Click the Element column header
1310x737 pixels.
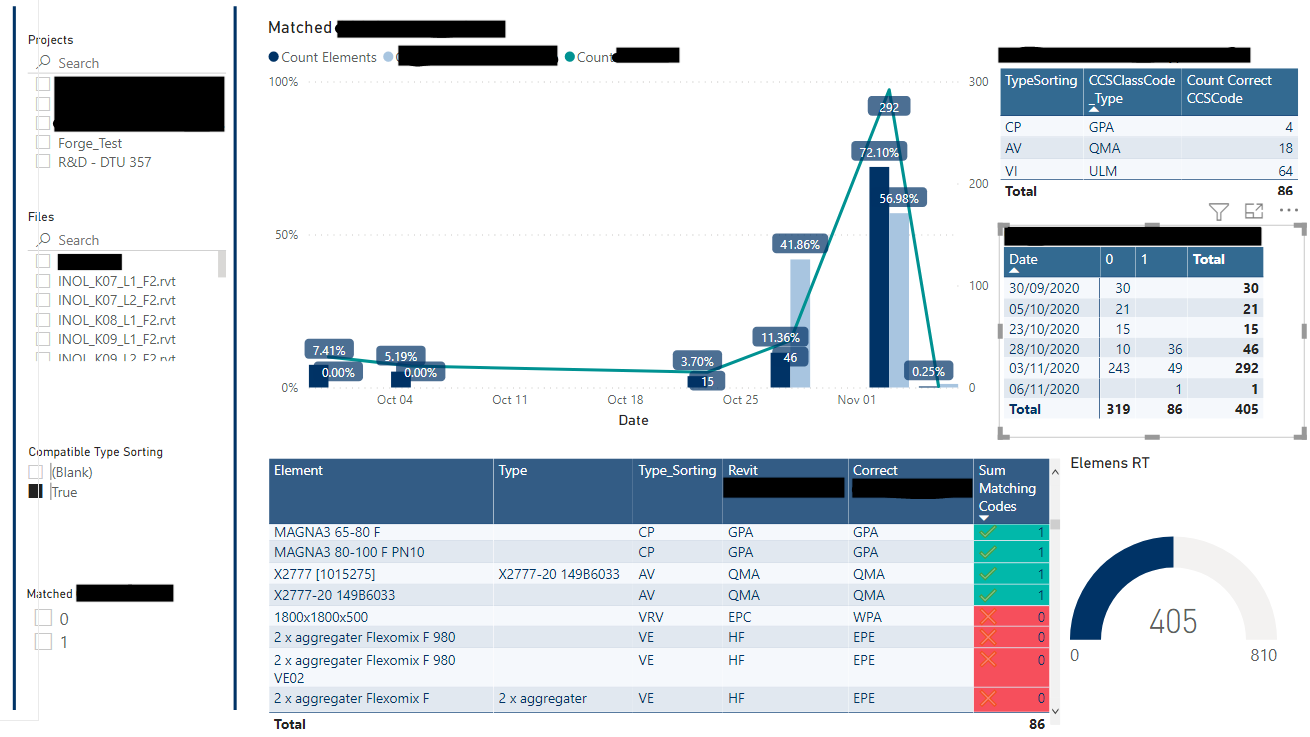299,471
